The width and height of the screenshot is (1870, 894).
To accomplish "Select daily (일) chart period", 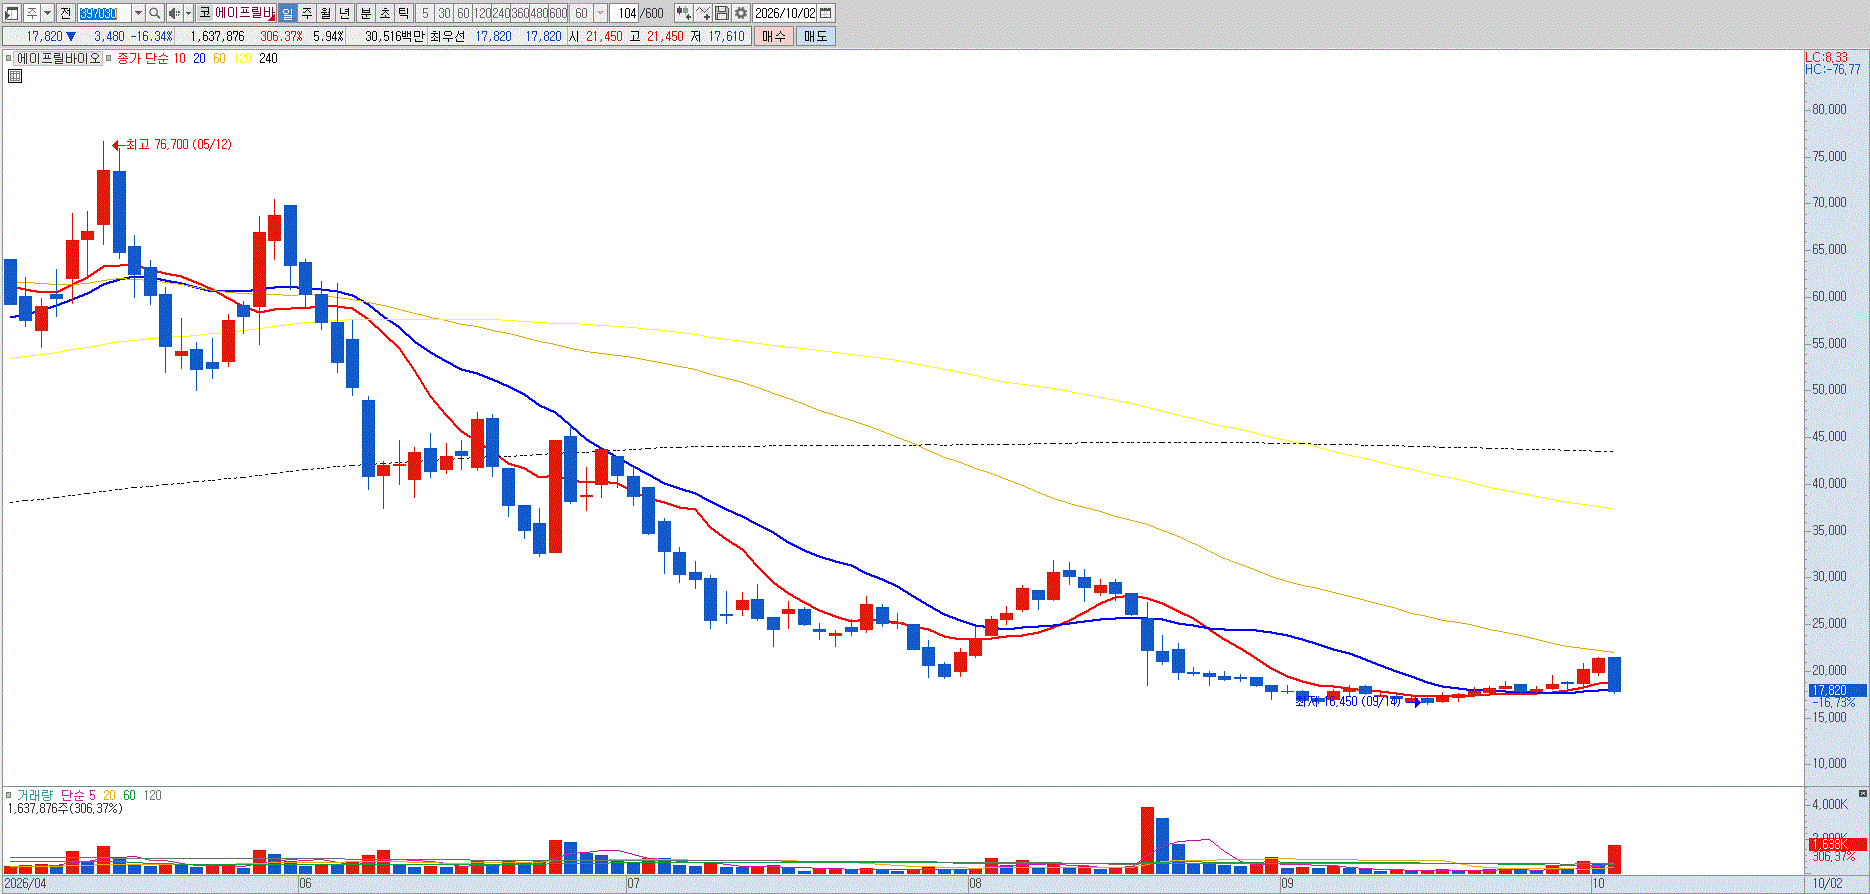I will coord(288,13).
